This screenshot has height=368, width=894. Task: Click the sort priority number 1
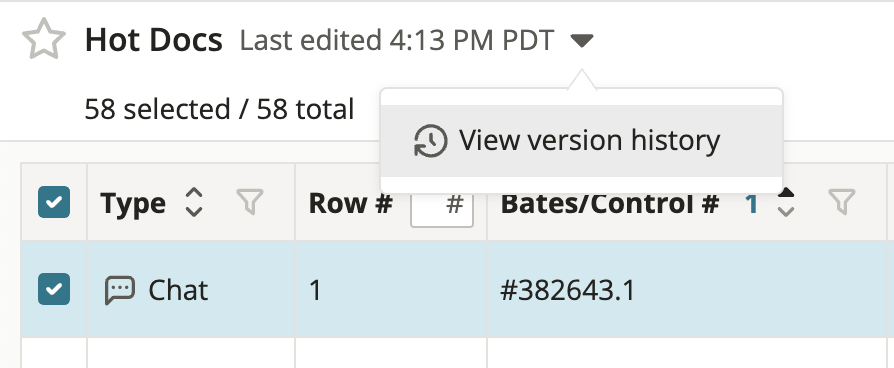tap(751, 204)
